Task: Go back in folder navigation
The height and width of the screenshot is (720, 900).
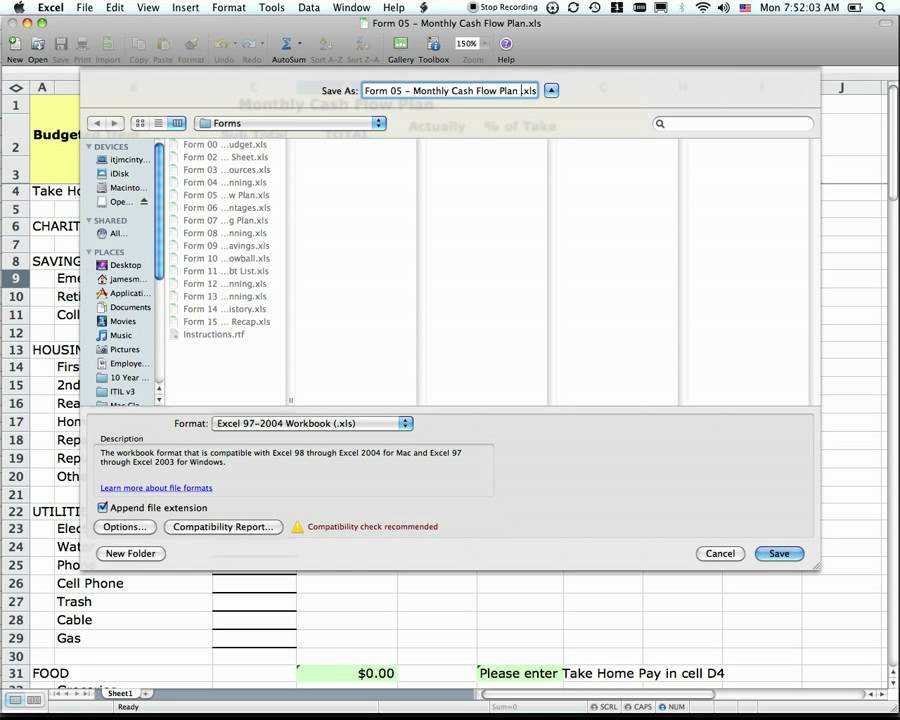Action: point(97,123)
